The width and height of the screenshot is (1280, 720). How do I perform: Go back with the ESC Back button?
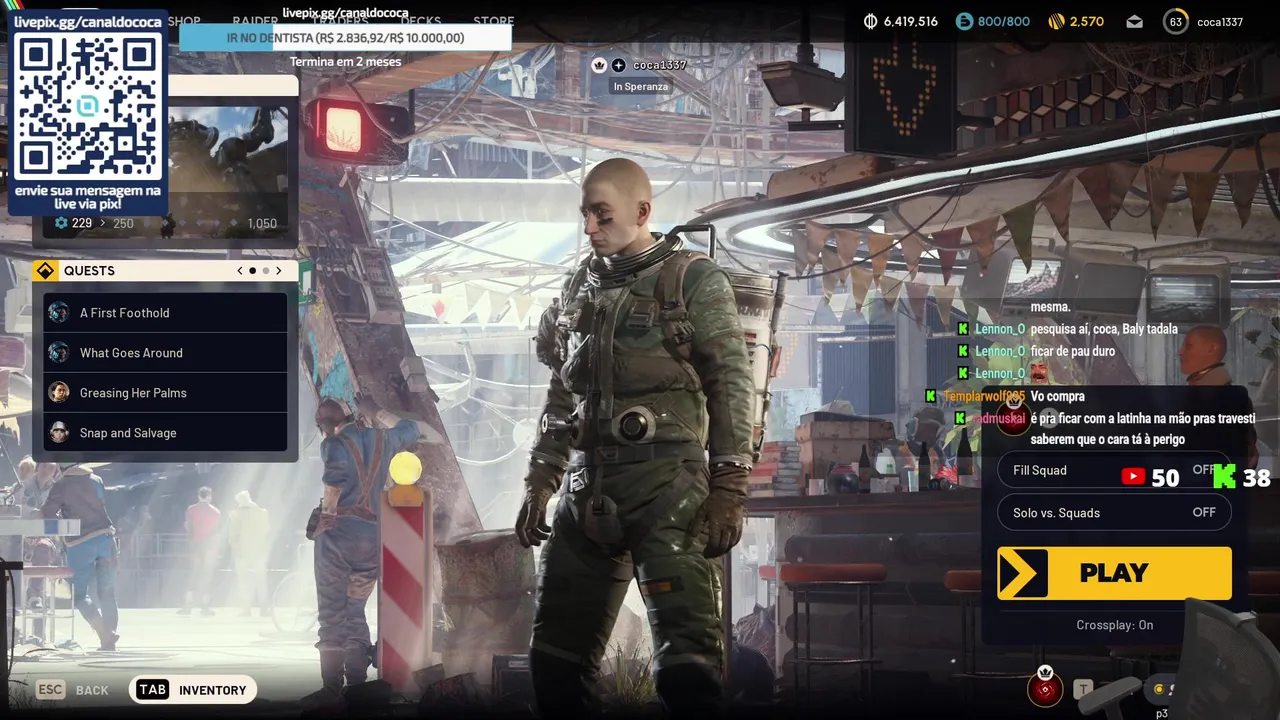click(x=72, y=690)
